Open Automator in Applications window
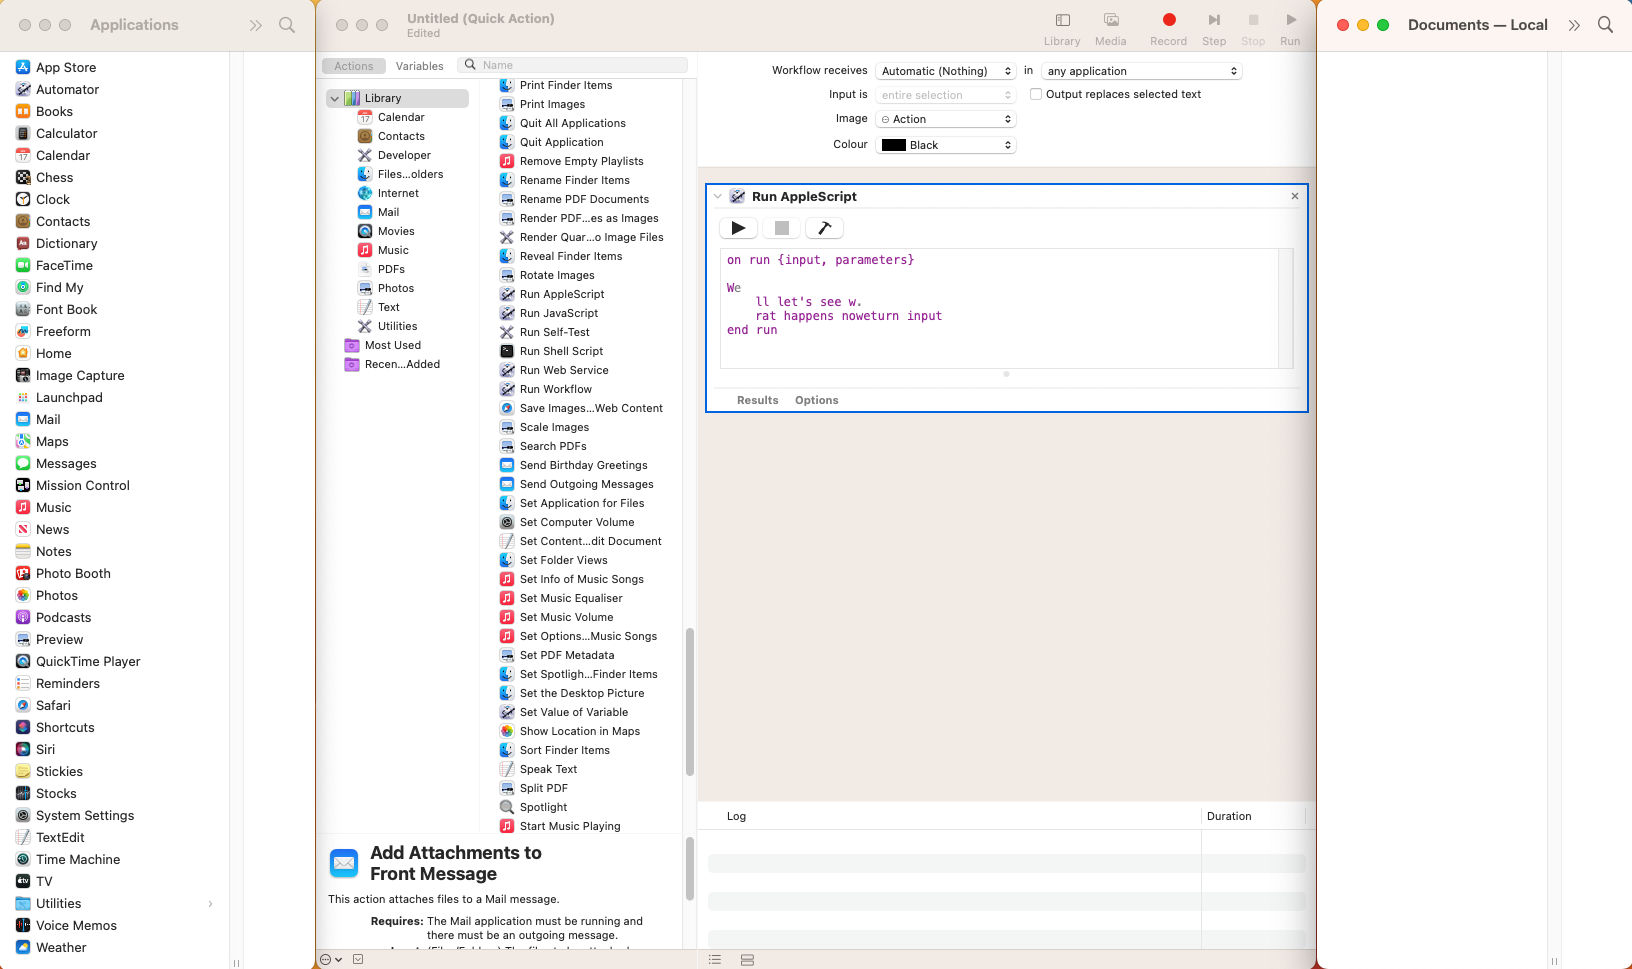The width and height of the screenshot is (1632, 969). pos(67,89)
